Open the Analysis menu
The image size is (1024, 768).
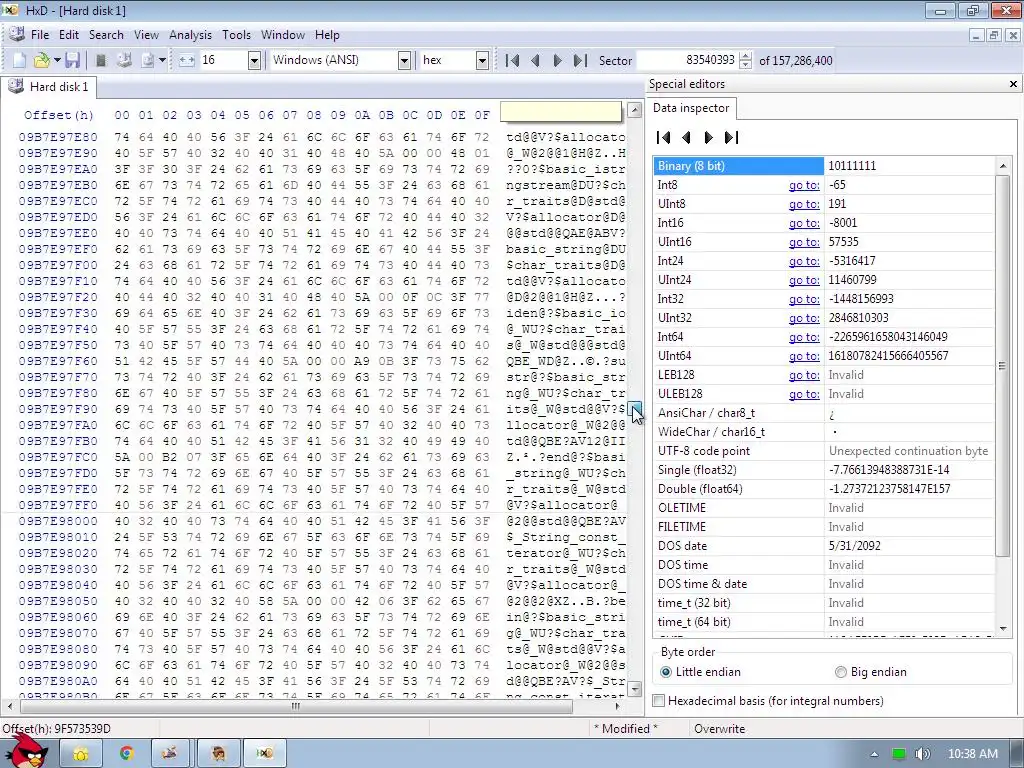coord(190,35)
